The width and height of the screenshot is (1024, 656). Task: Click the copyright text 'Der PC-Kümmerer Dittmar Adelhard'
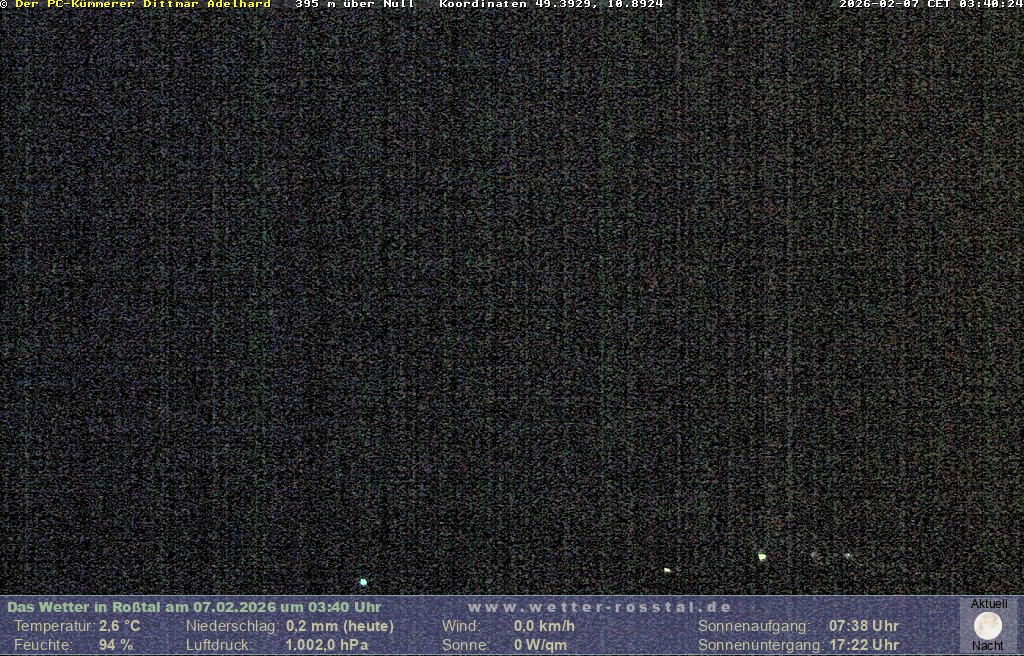point(142,4)
